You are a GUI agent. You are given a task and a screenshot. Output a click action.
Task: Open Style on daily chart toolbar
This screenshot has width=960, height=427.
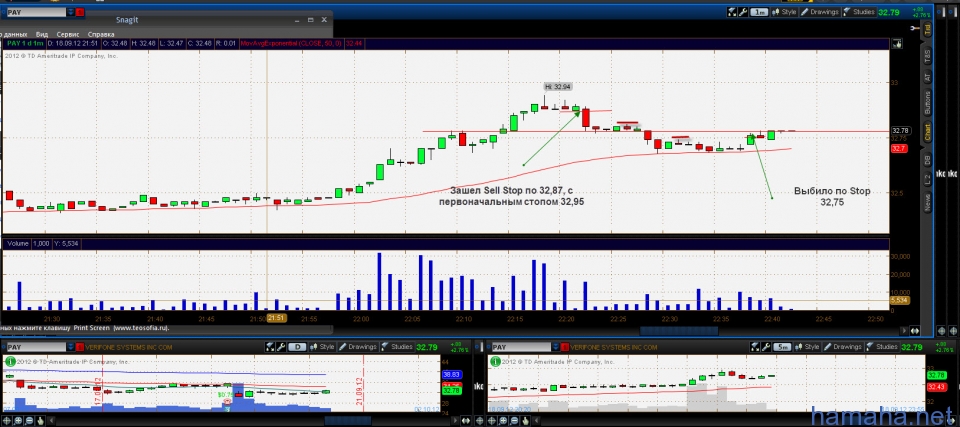click(322, 347)
